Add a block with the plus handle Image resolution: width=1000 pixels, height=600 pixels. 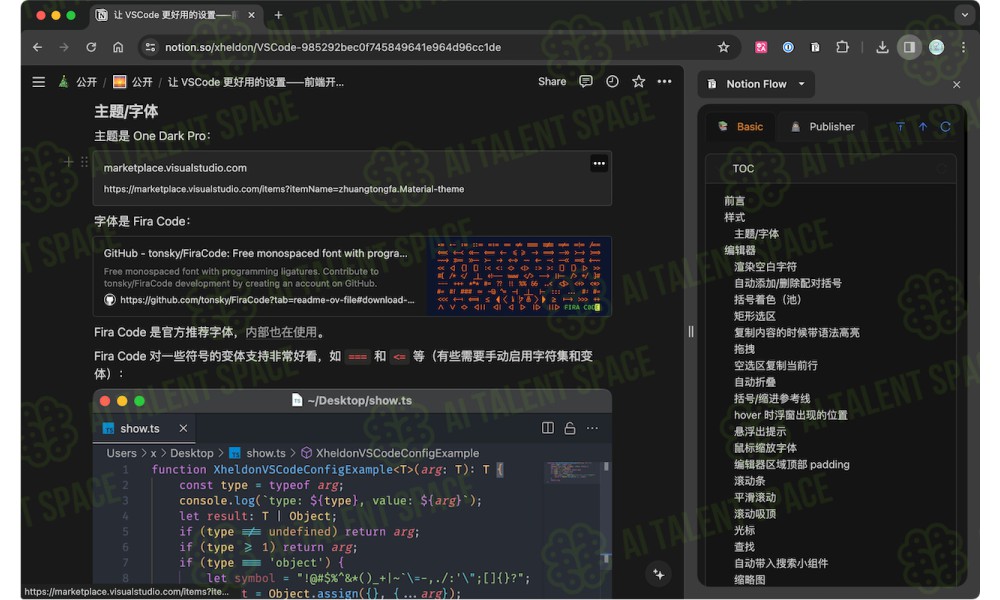coord(68,162)
